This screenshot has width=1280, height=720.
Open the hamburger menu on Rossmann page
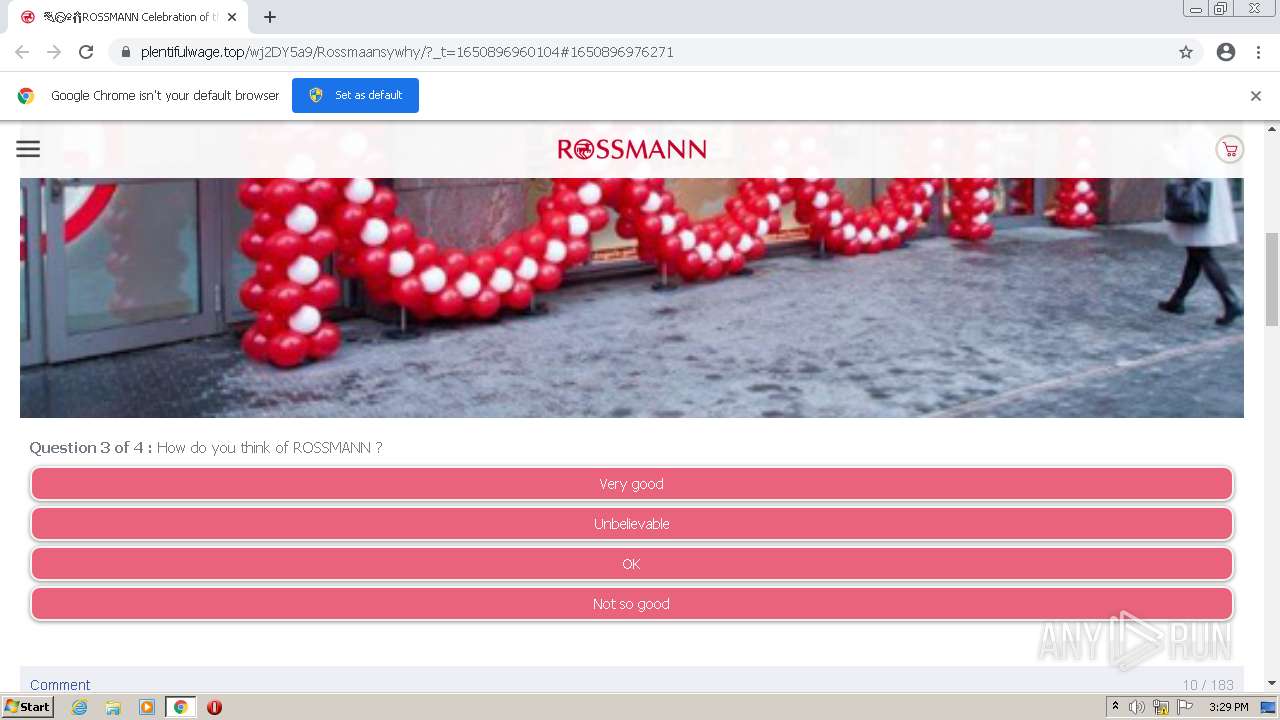28,149
